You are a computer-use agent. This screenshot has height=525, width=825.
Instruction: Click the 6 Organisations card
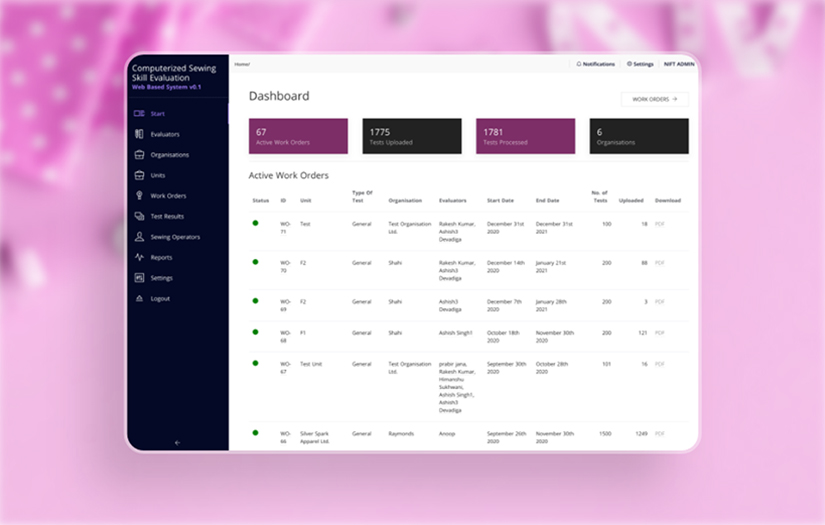(639, 136)
